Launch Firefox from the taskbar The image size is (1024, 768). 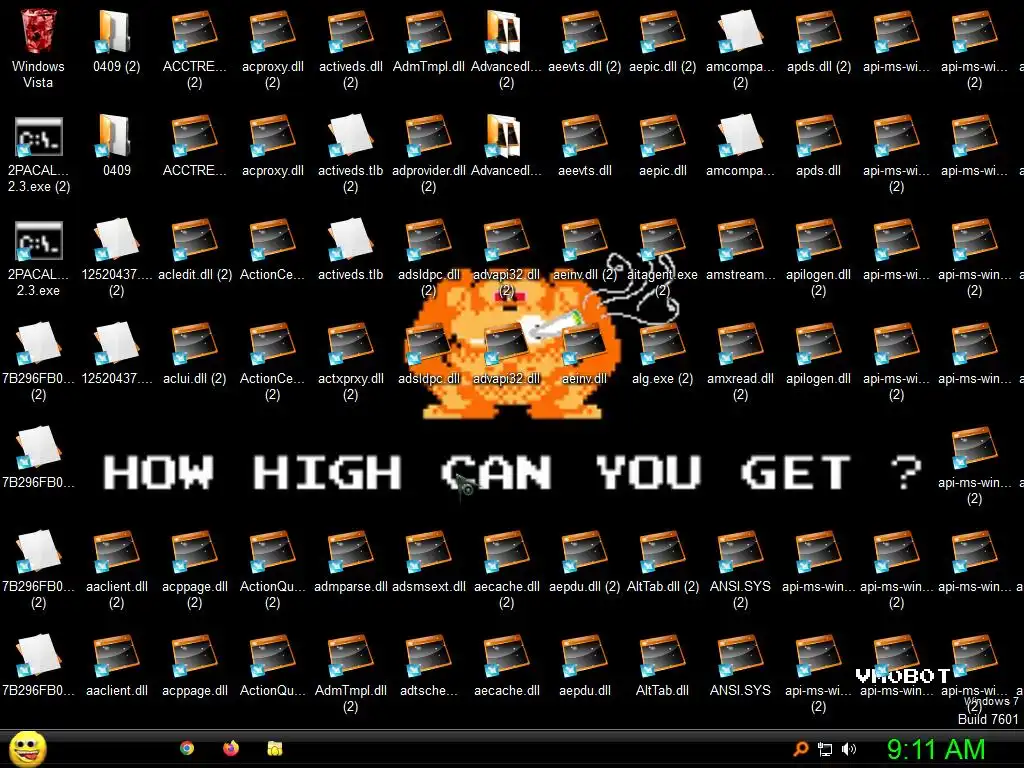point(231,748)
